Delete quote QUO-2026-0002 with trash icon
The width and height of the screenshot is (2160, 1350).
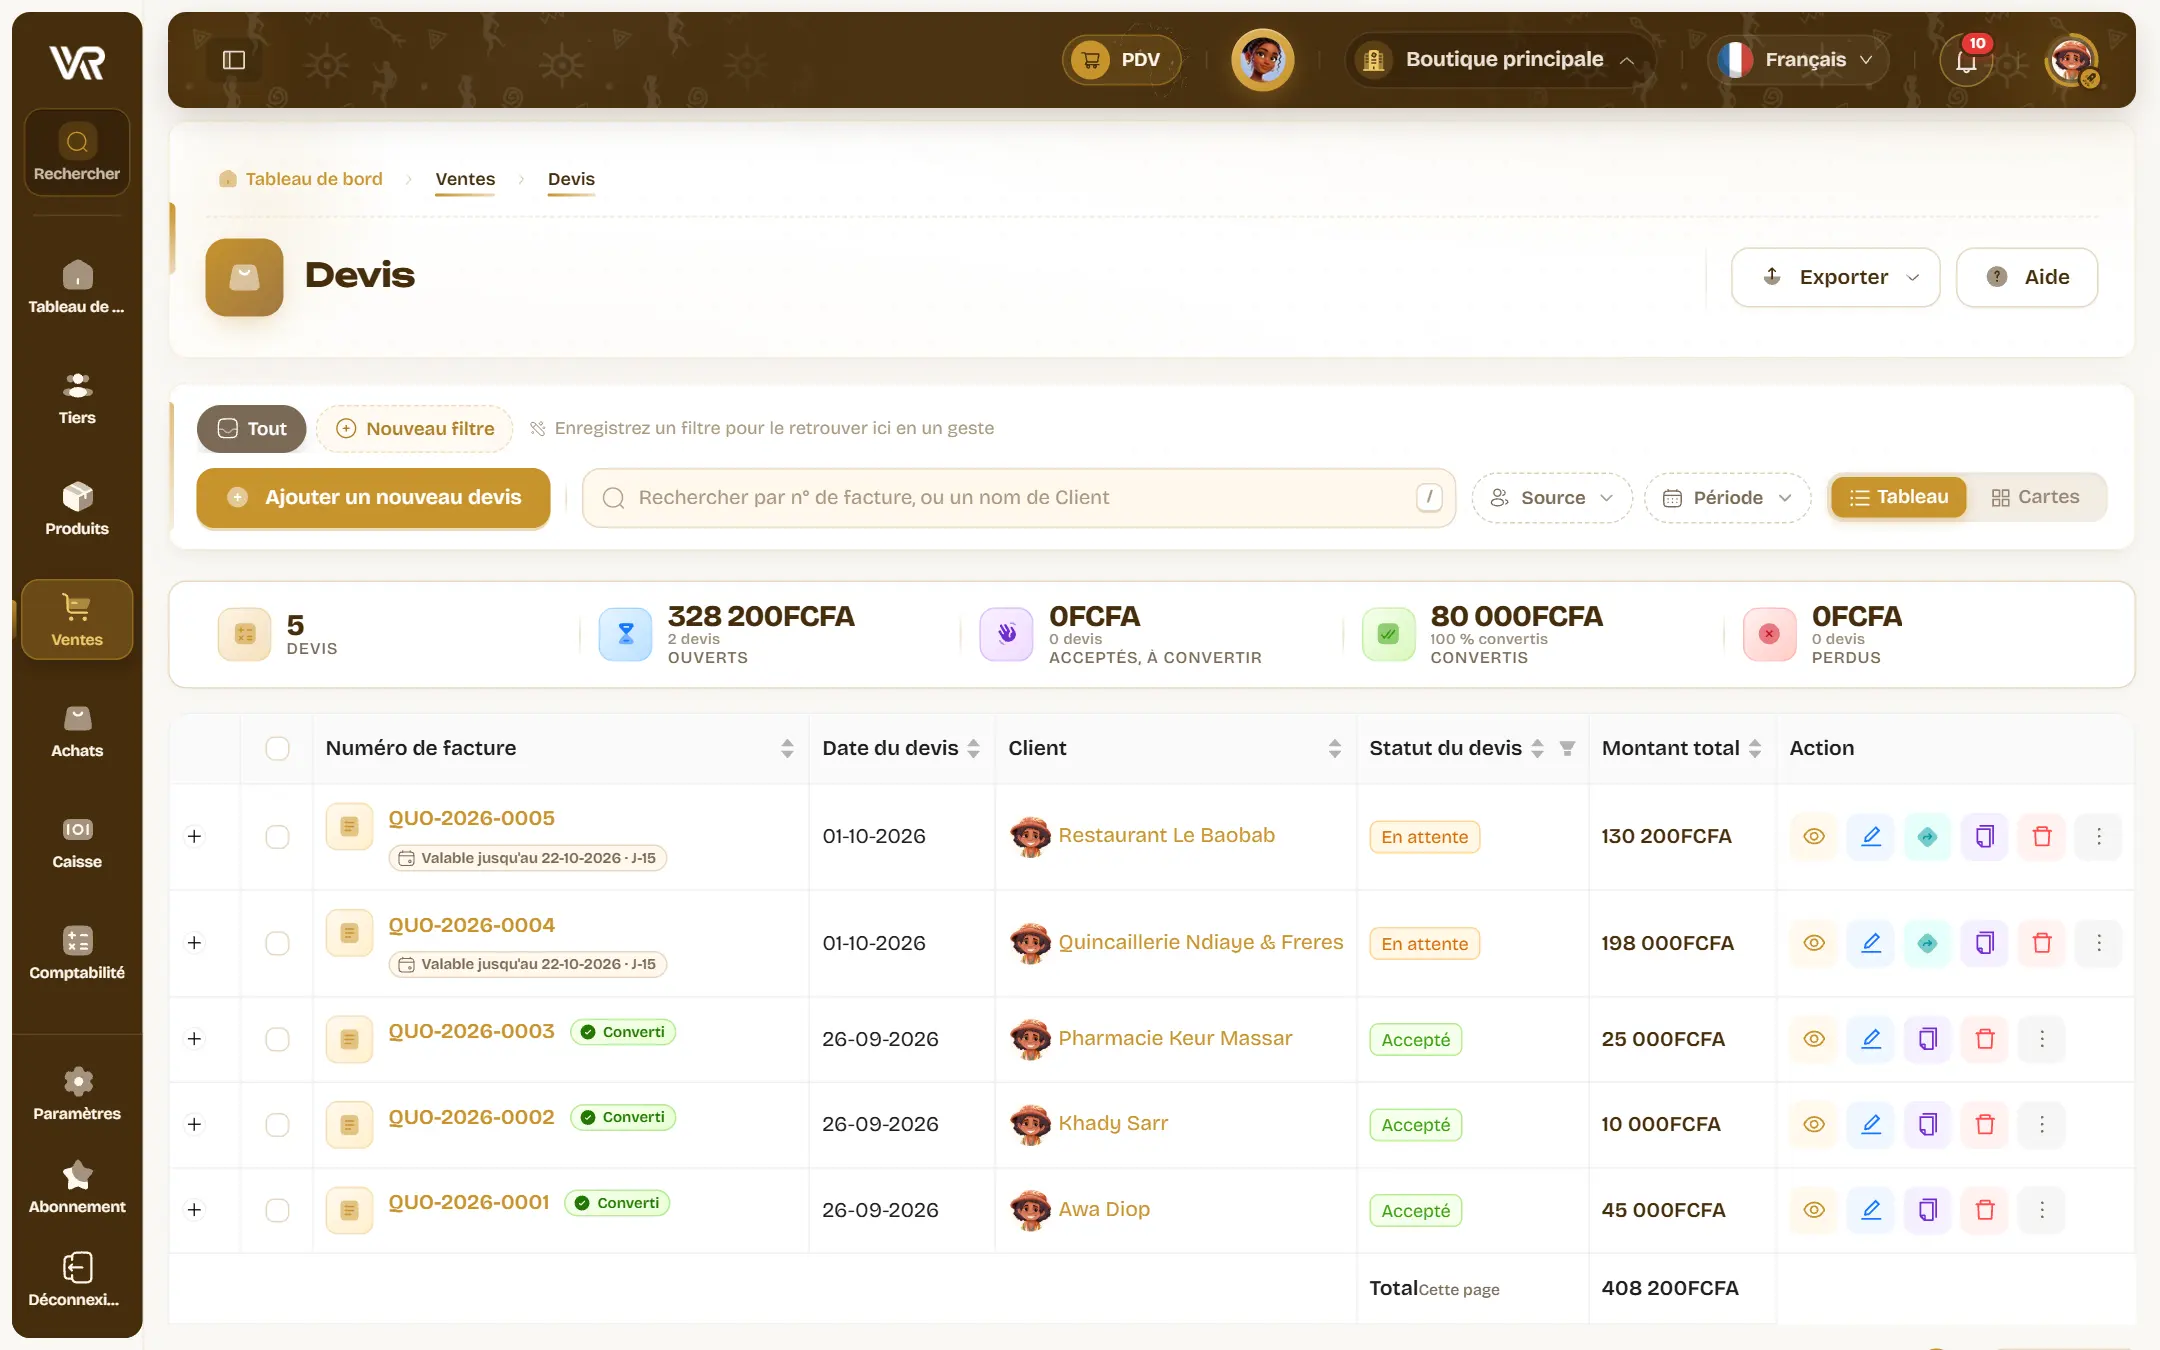click(x=1985, y=1124)
